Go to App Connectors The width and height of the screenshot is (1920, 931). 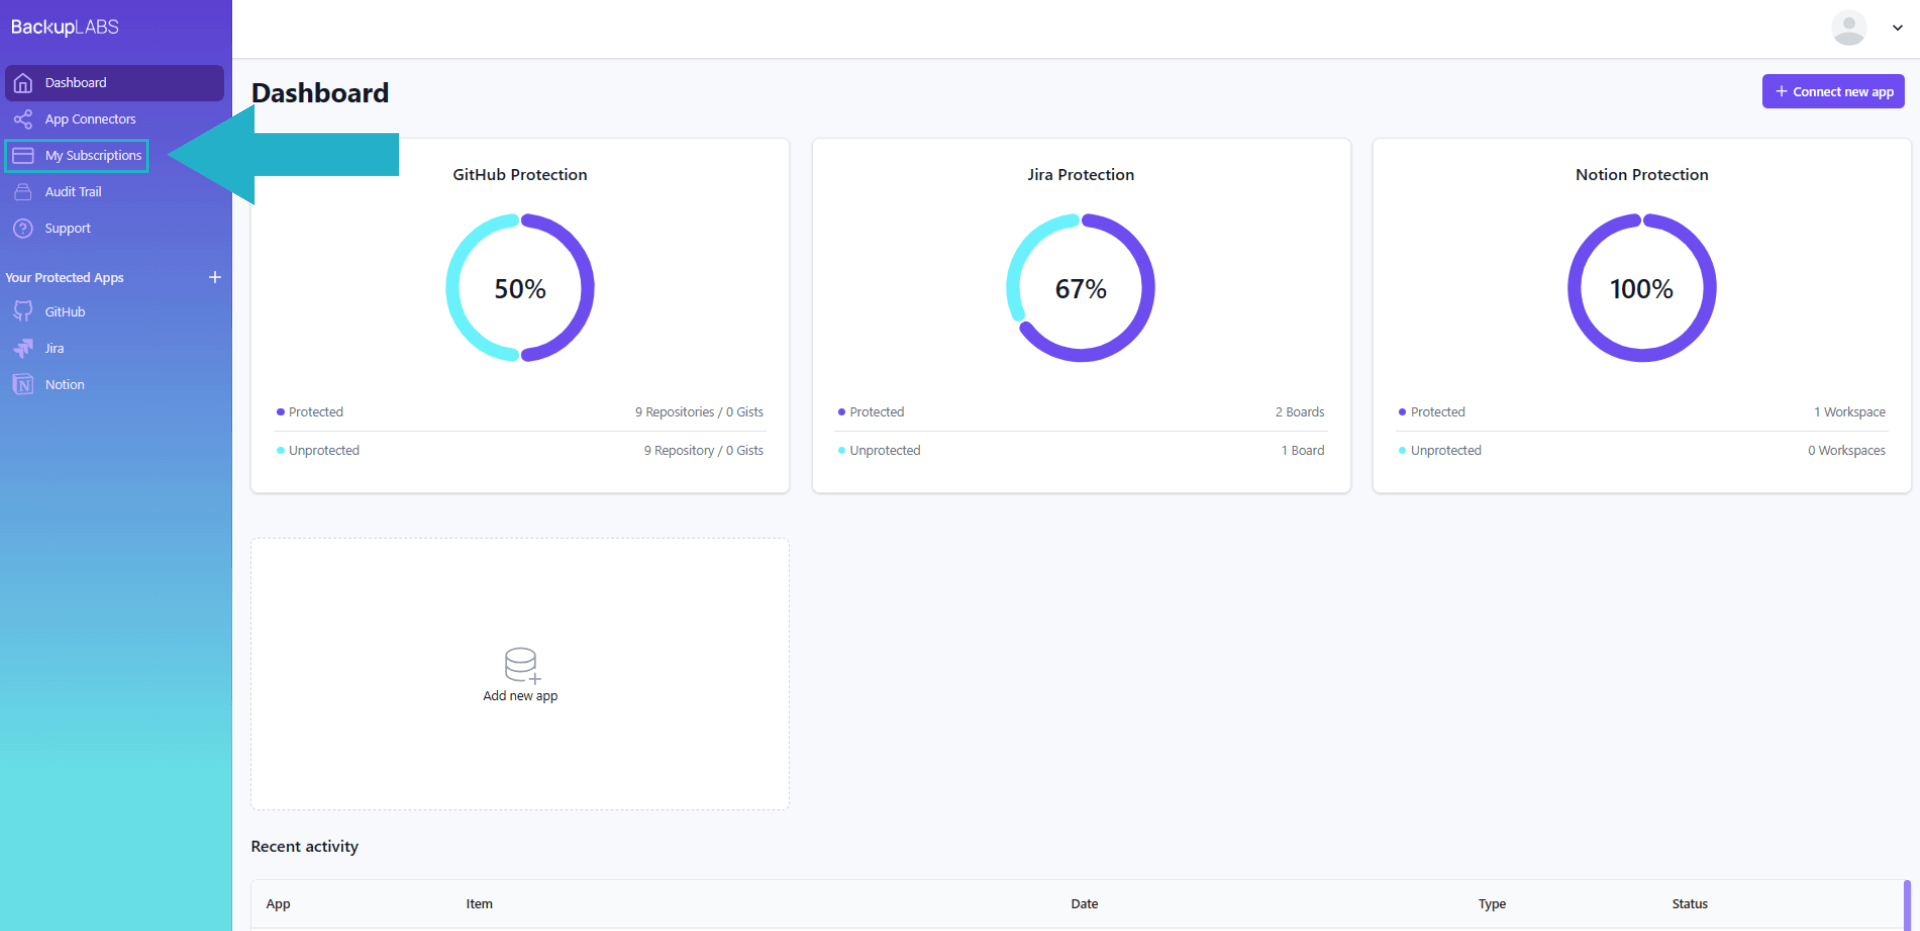90,119
